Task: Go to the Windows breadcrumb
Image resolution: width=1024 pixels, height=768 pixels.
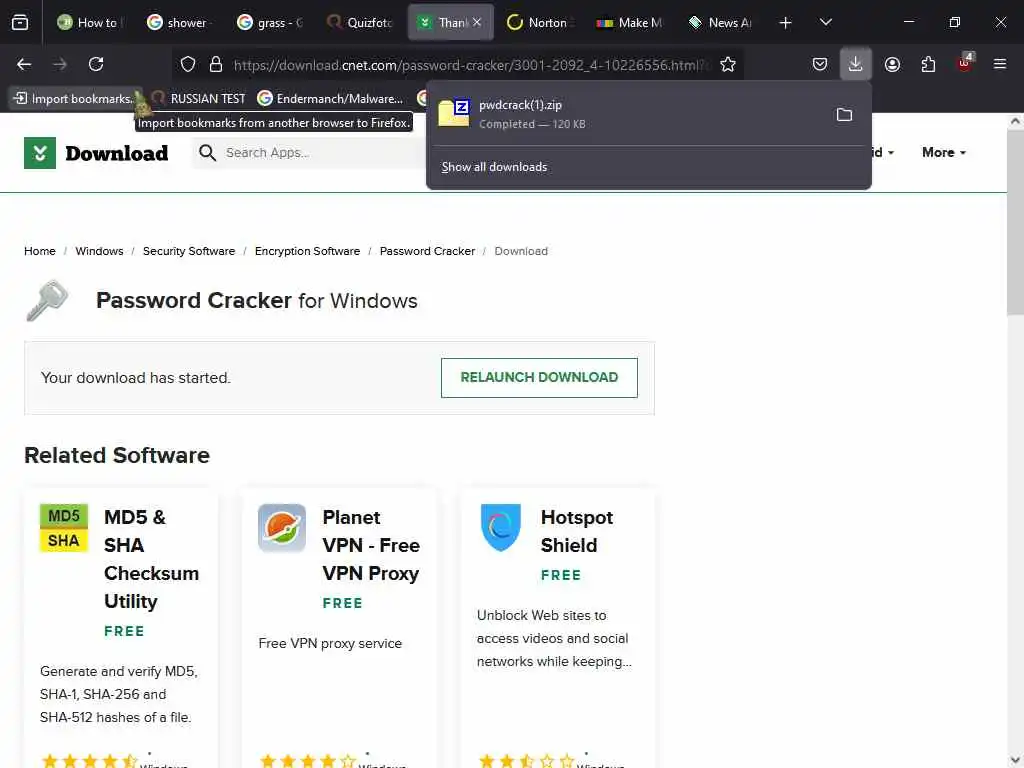Action: (x=99, y=251)
